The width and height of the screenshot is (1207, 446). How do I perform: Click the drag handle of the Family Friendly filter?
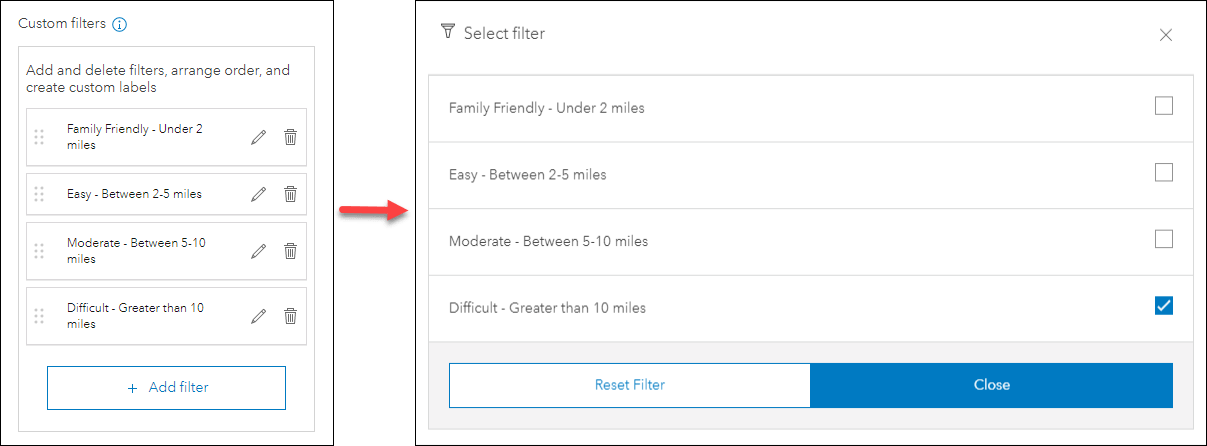40,138
